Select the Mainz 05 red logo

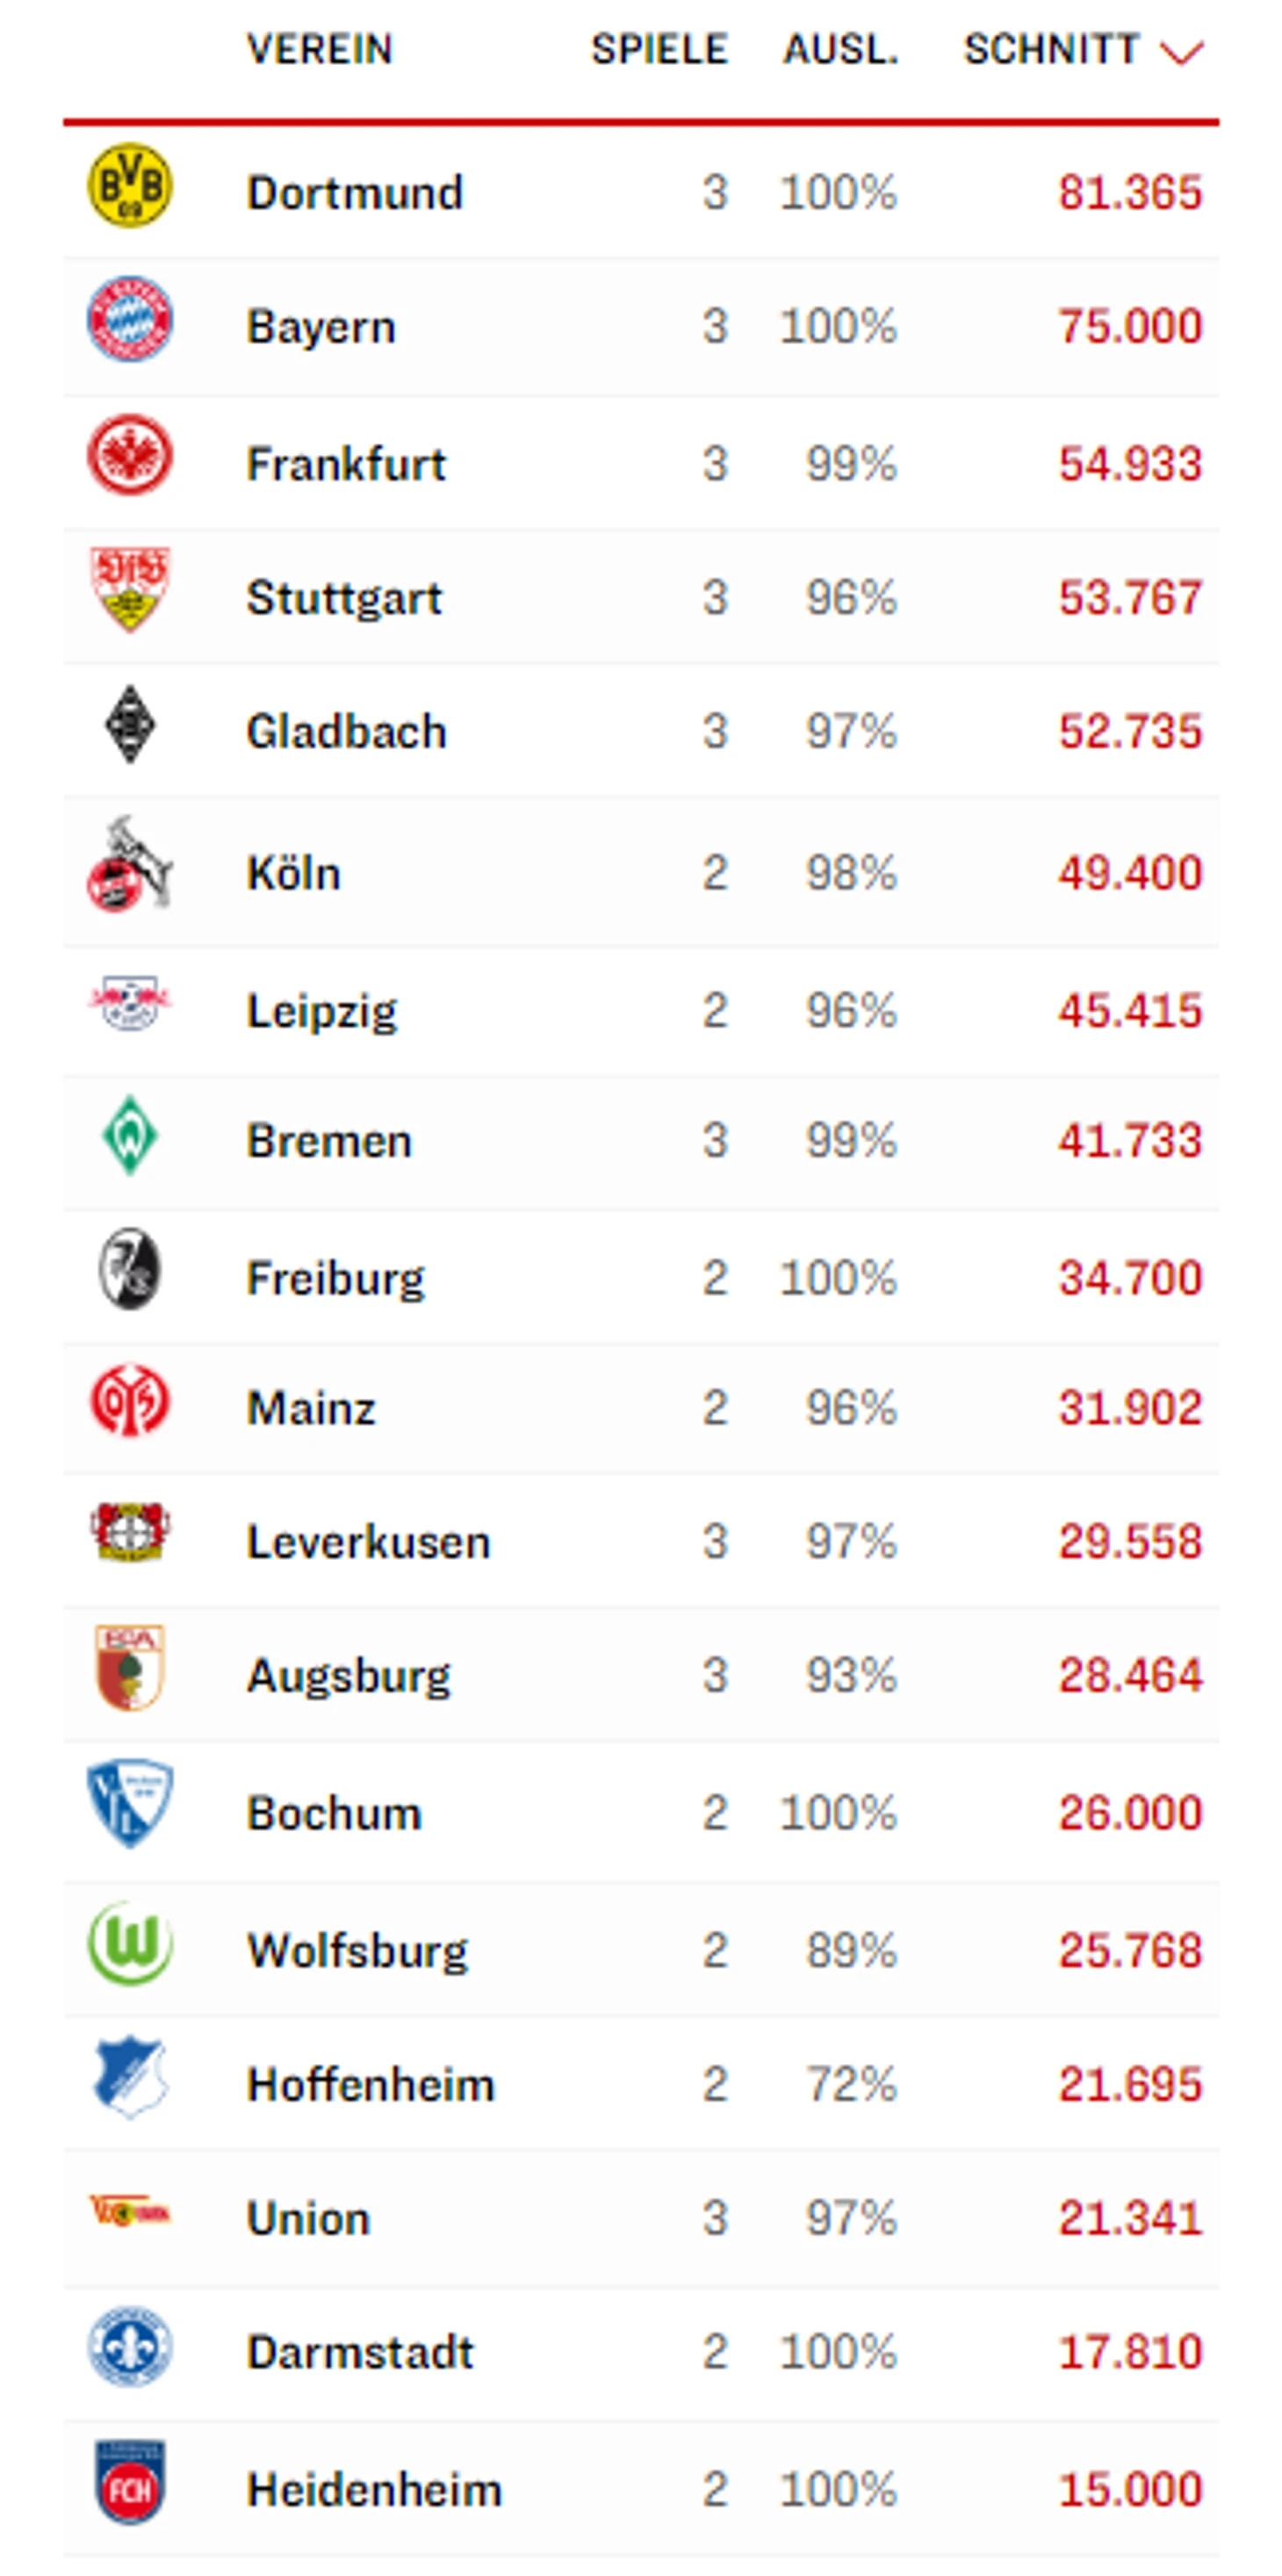(x=130, y=1401)
